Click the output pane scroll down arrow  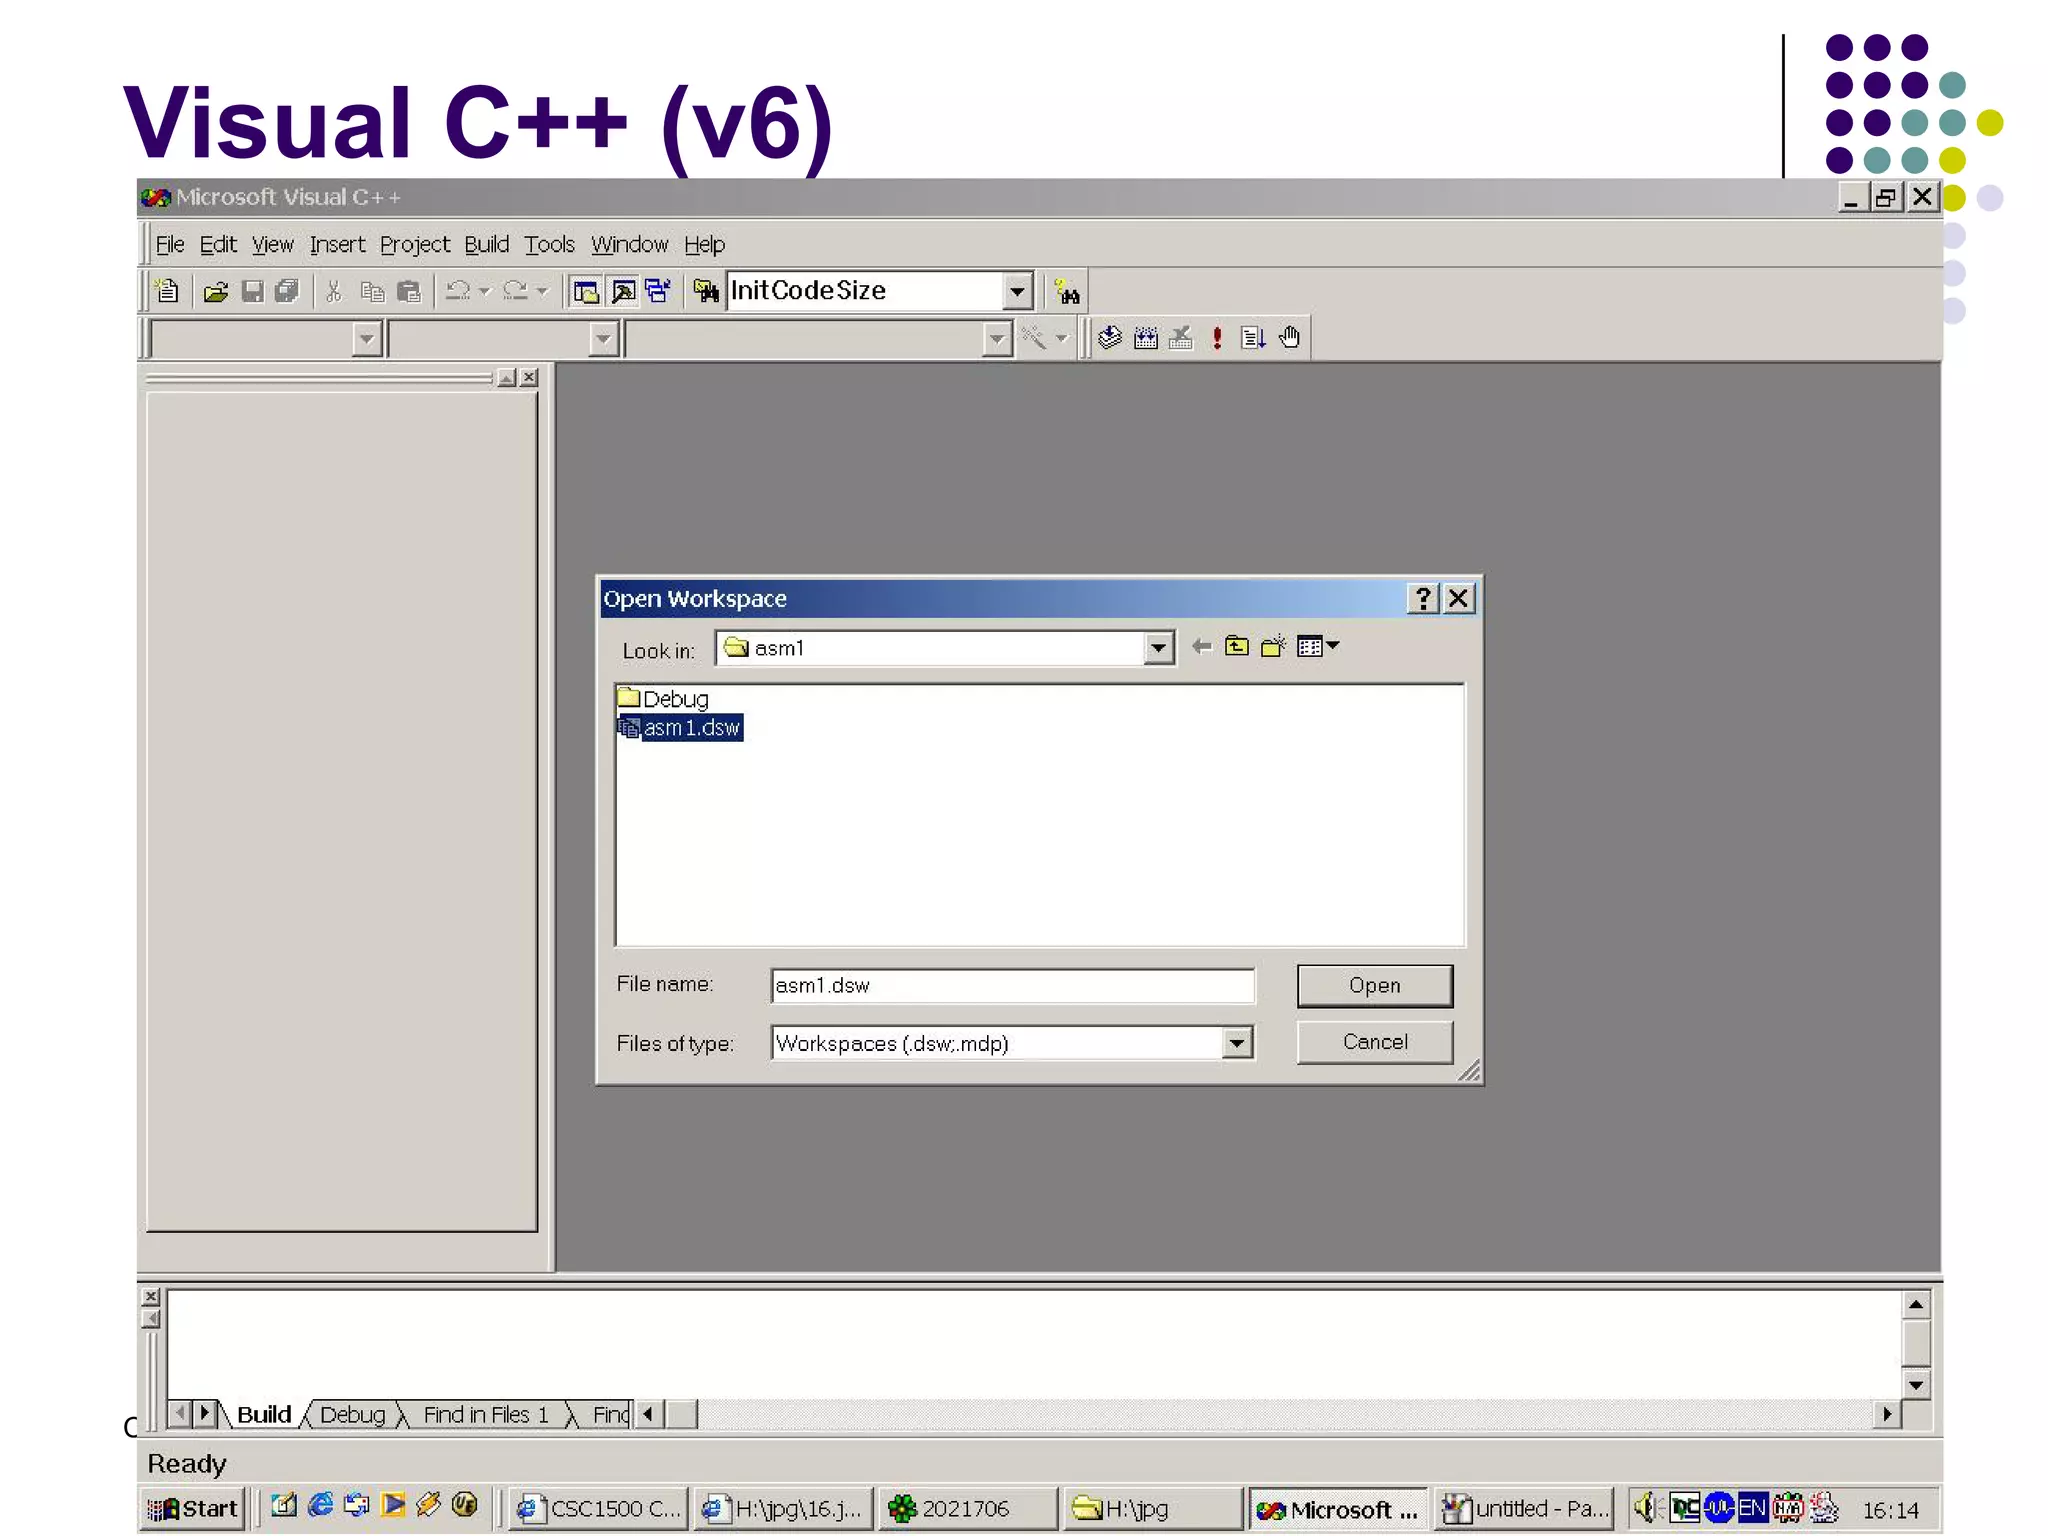1915,1385
